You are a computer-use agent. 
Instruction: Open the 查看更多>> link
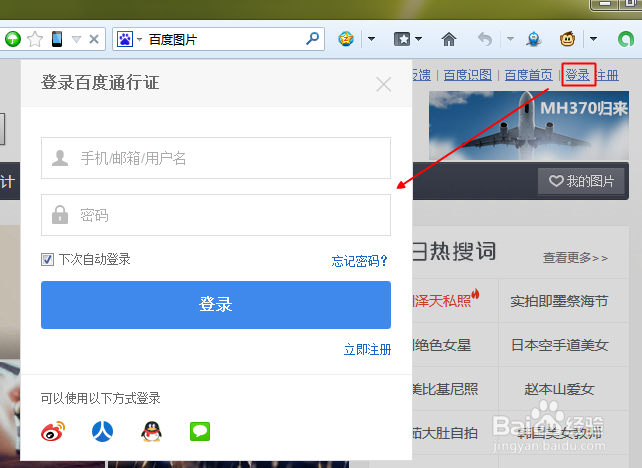pyautogui.click(x=575, y=258)
